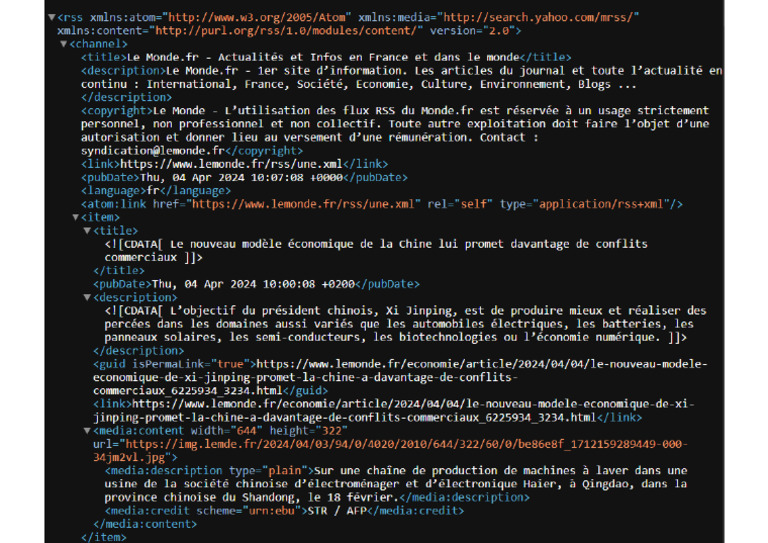The image size is (768, 543).
Task: Collapse the channel element triangle
Action: 63,44
